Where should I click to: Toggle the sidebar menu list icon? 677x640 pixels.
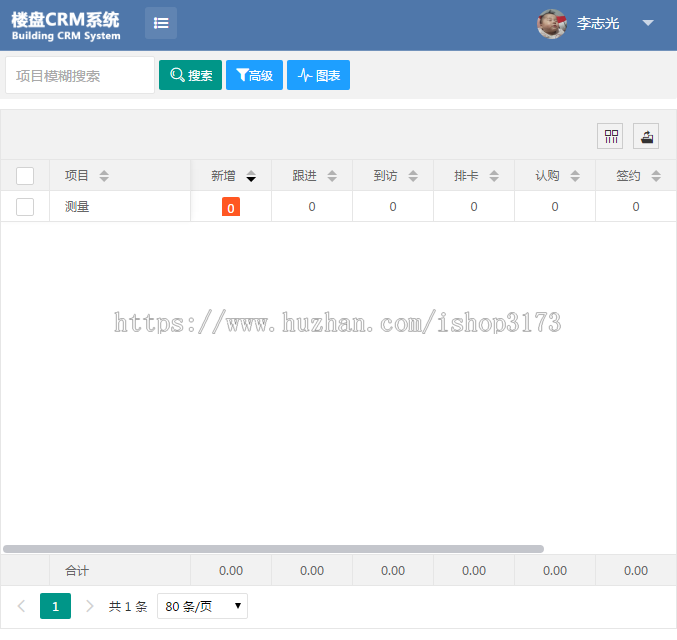click(x=161, y=23)
